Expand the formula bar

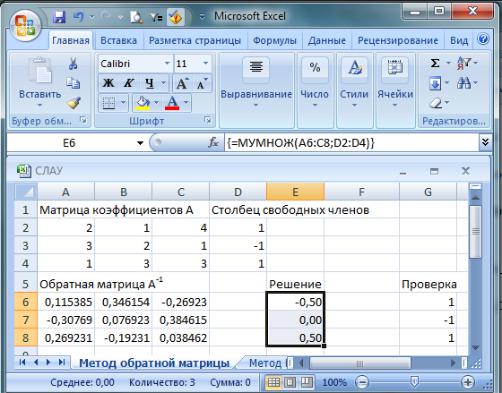pyautogui.click(x=485, y=143)
